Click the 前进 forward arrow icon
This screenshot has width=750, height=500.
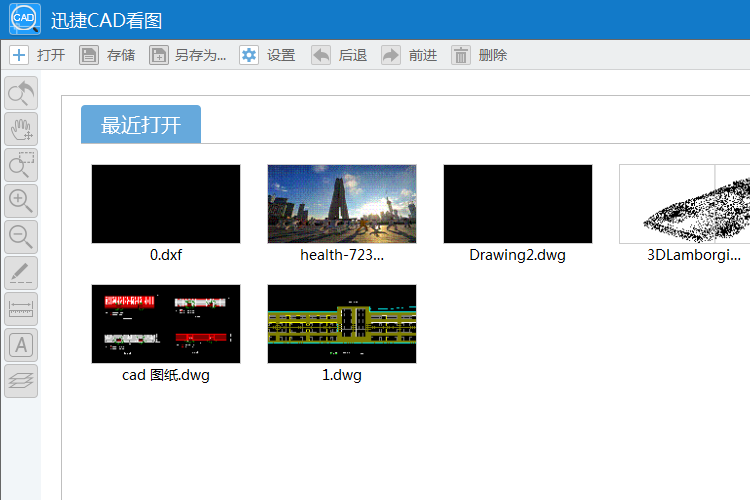[391, 55]
